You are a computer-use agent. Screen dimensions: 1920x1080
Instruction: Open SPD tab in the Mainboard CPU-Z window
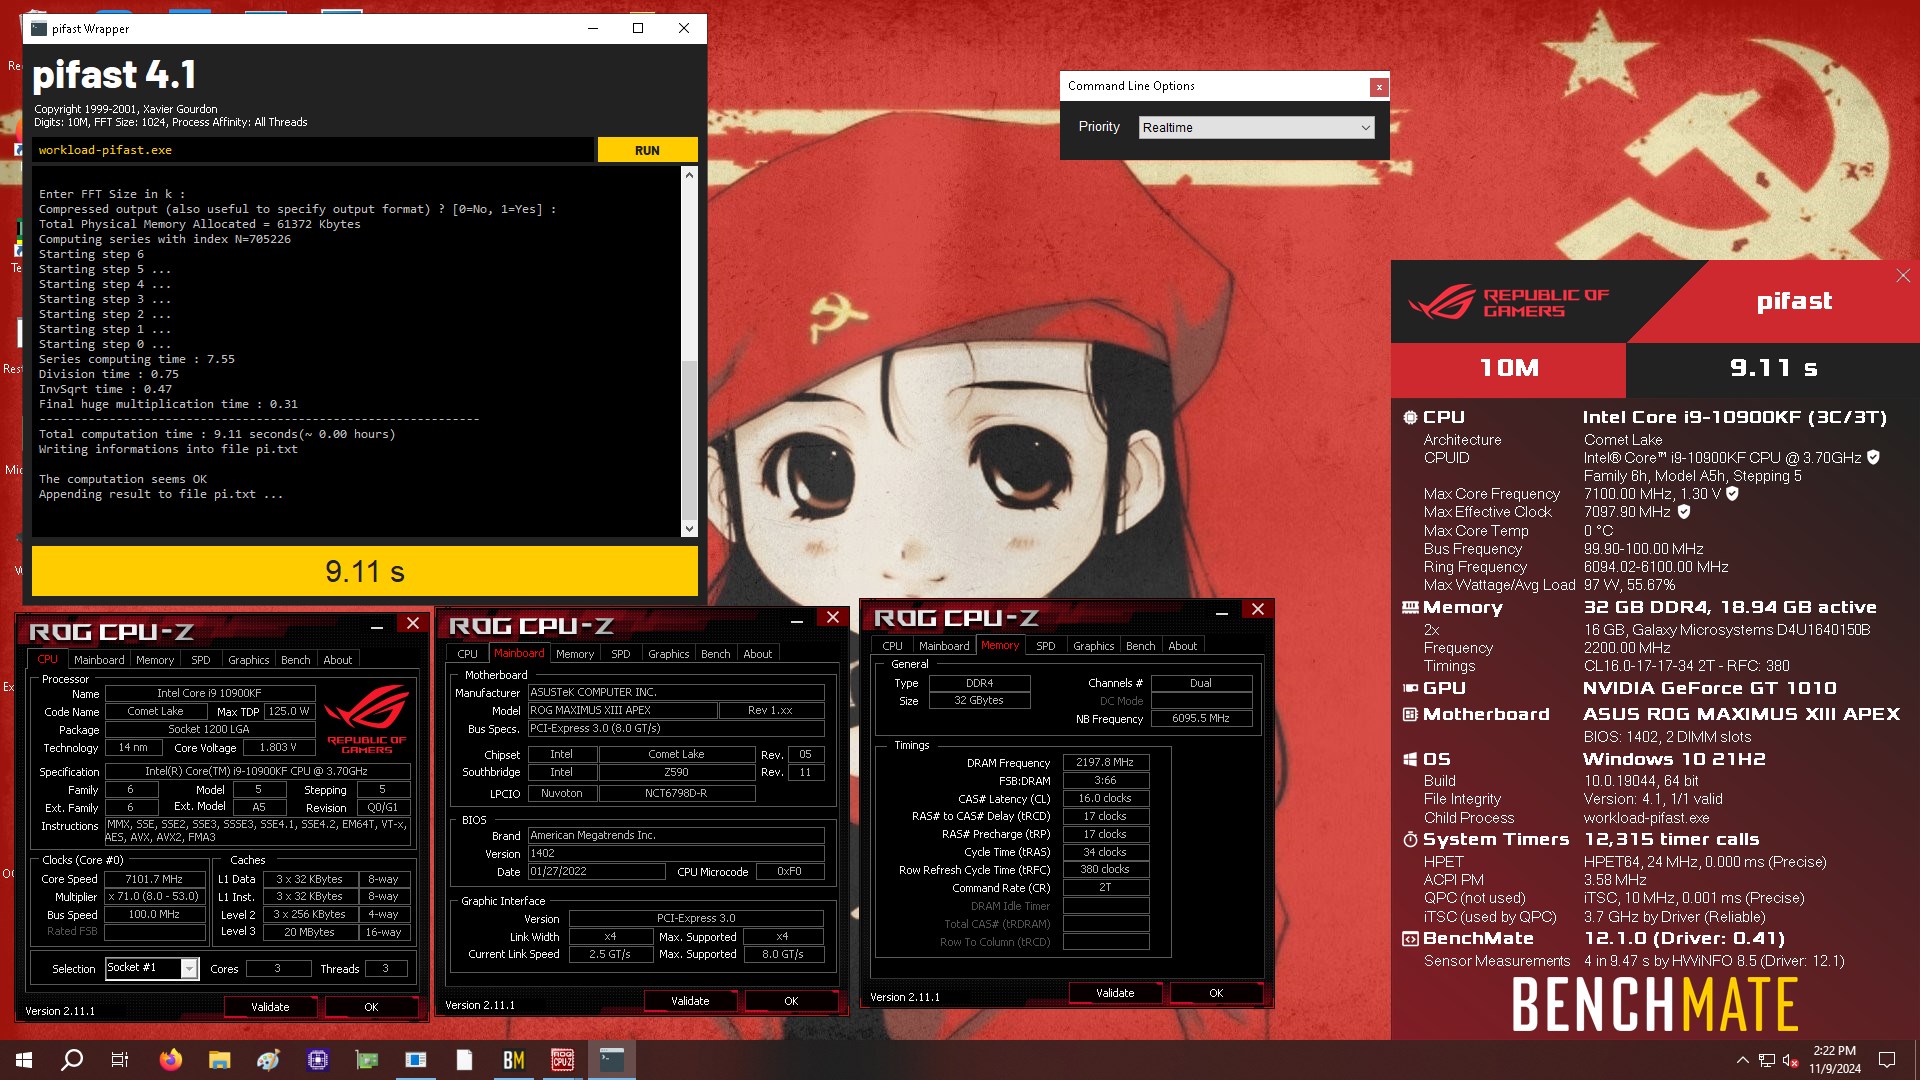621,654
